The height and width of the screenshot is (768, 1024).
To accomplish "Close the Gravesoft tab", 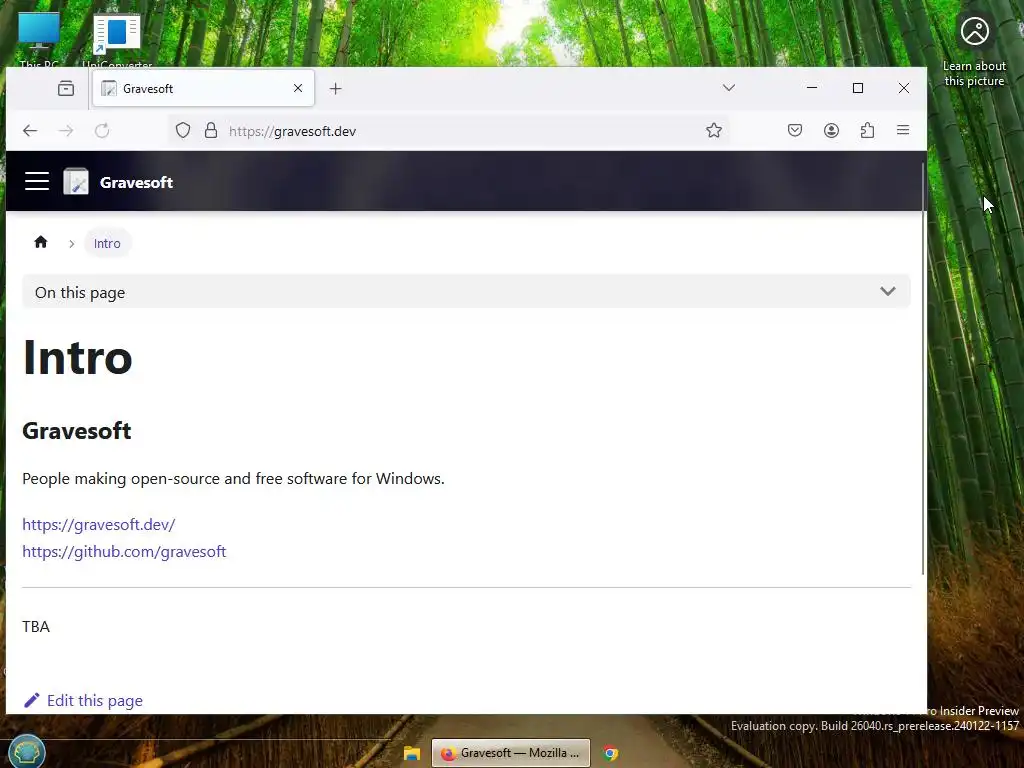I will click(298, 88).
